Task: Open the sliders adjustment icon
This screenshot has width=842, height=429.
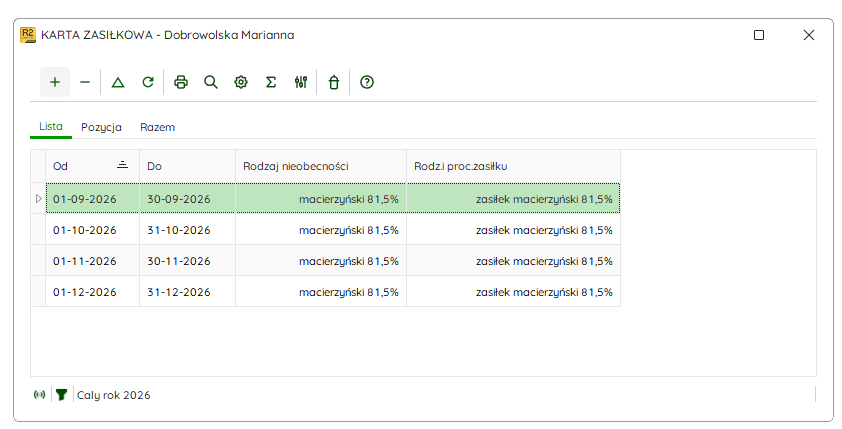Action: 301,82
